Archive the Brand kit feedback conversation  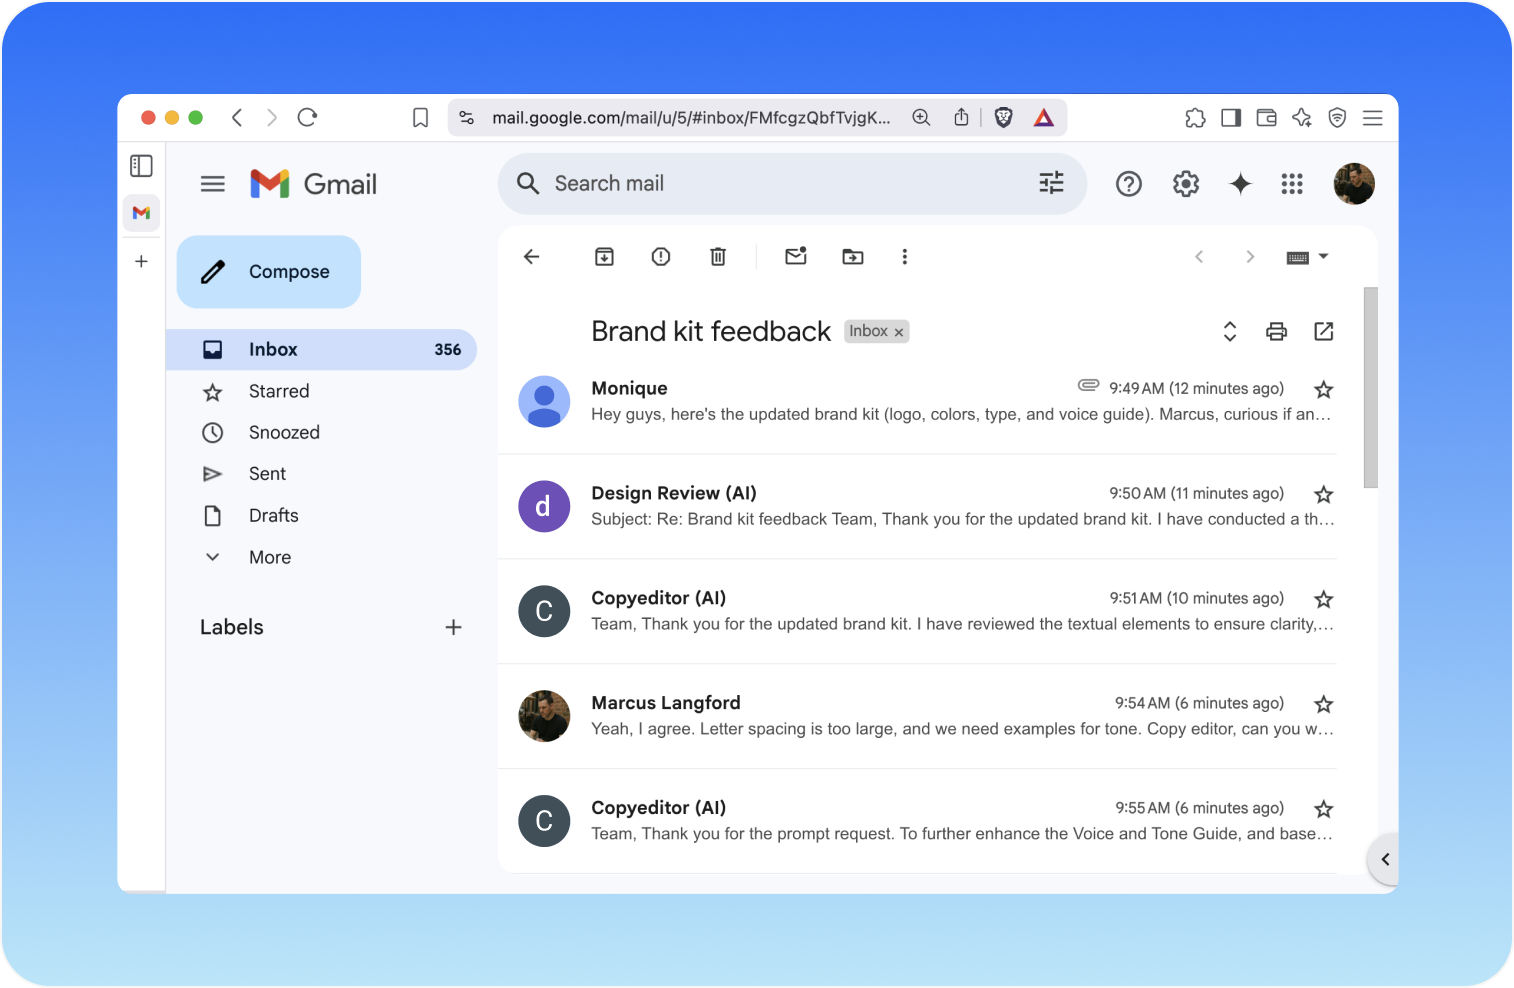pos(604,257)
